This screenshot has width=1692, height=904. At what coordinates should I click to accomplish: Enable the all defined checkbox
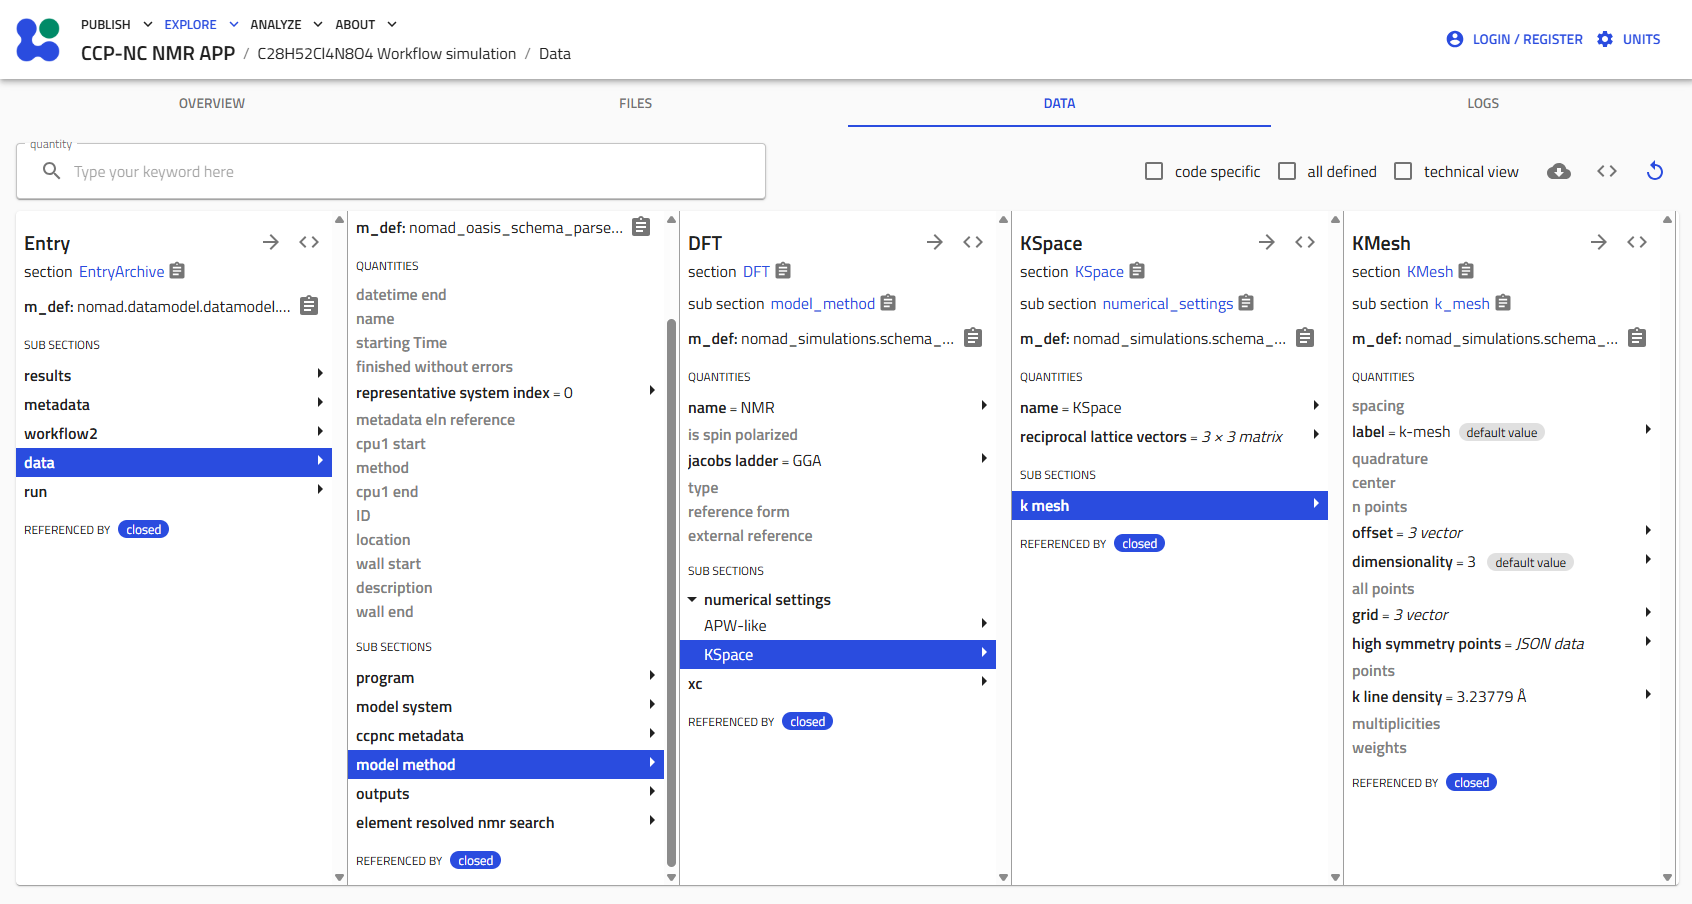1287,171
